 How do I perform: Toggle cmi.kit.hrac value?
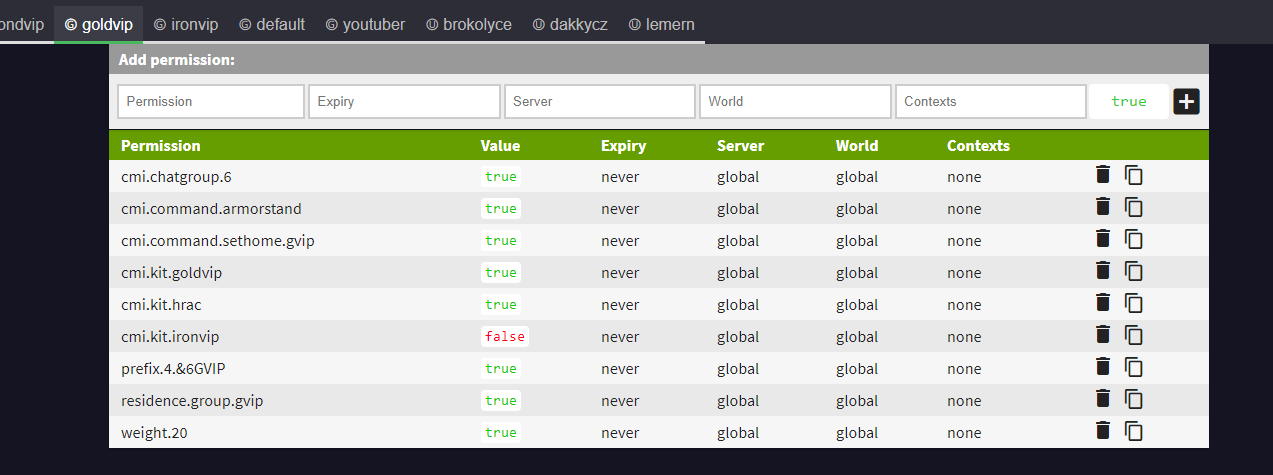click(x=501, y=305)
